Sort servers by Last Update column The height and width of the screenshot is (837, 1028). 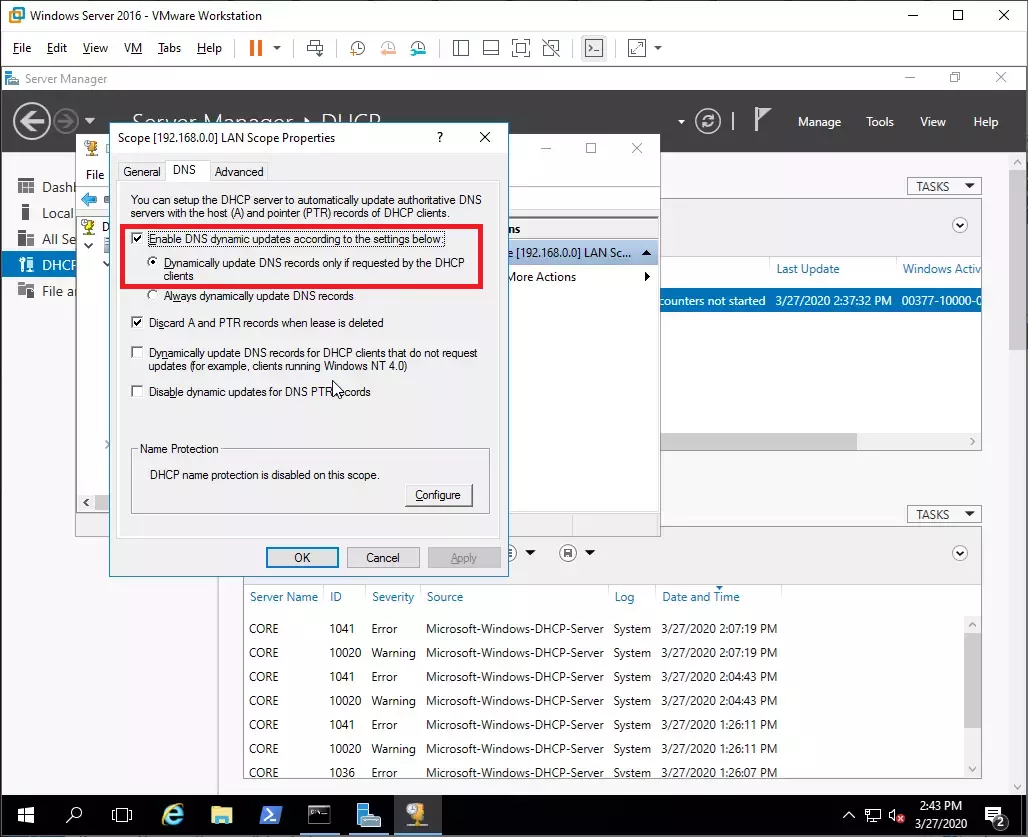[808, 269]
